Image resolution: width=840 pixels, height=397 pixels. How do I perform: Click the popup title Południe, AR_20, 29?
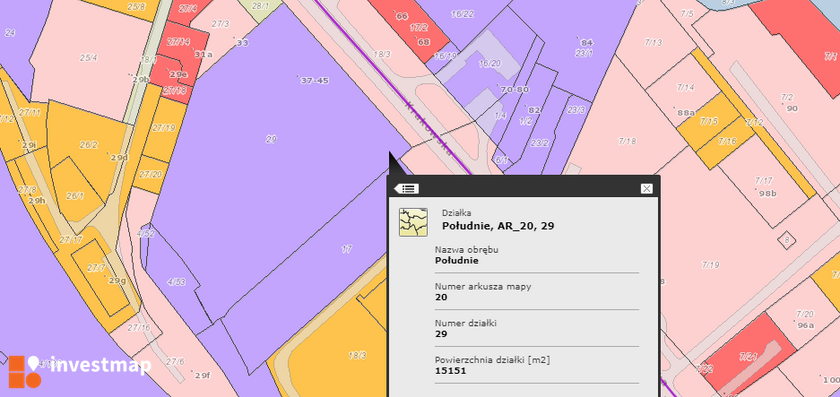point(498,226)
